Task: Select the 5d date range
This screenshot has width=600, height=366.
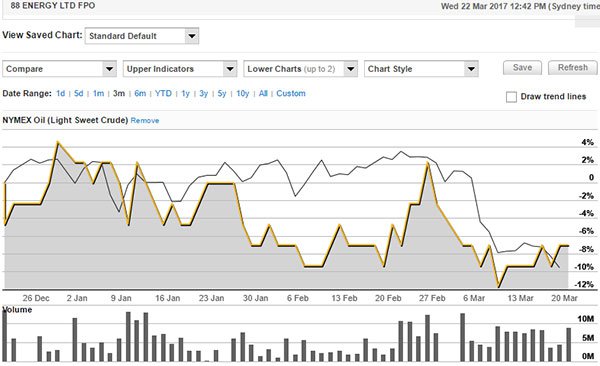Action: (x=78, y=93)
